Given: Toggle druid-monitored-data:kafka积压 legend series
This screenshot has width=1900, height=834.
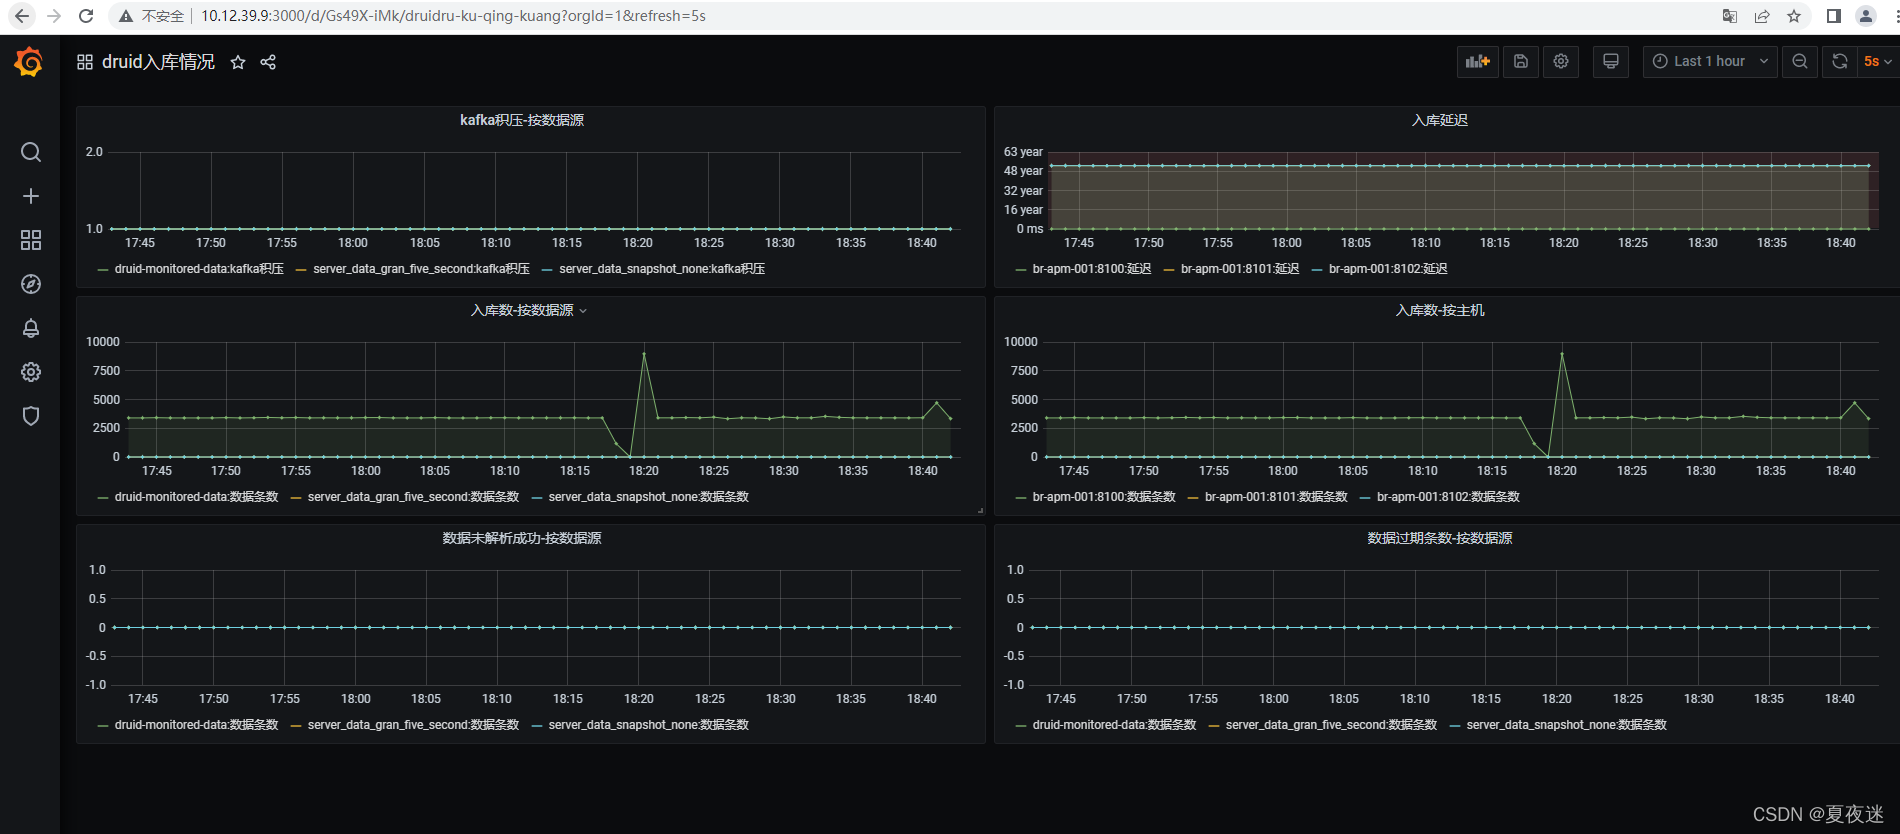Looking at the screenshot, I should 199,269.
